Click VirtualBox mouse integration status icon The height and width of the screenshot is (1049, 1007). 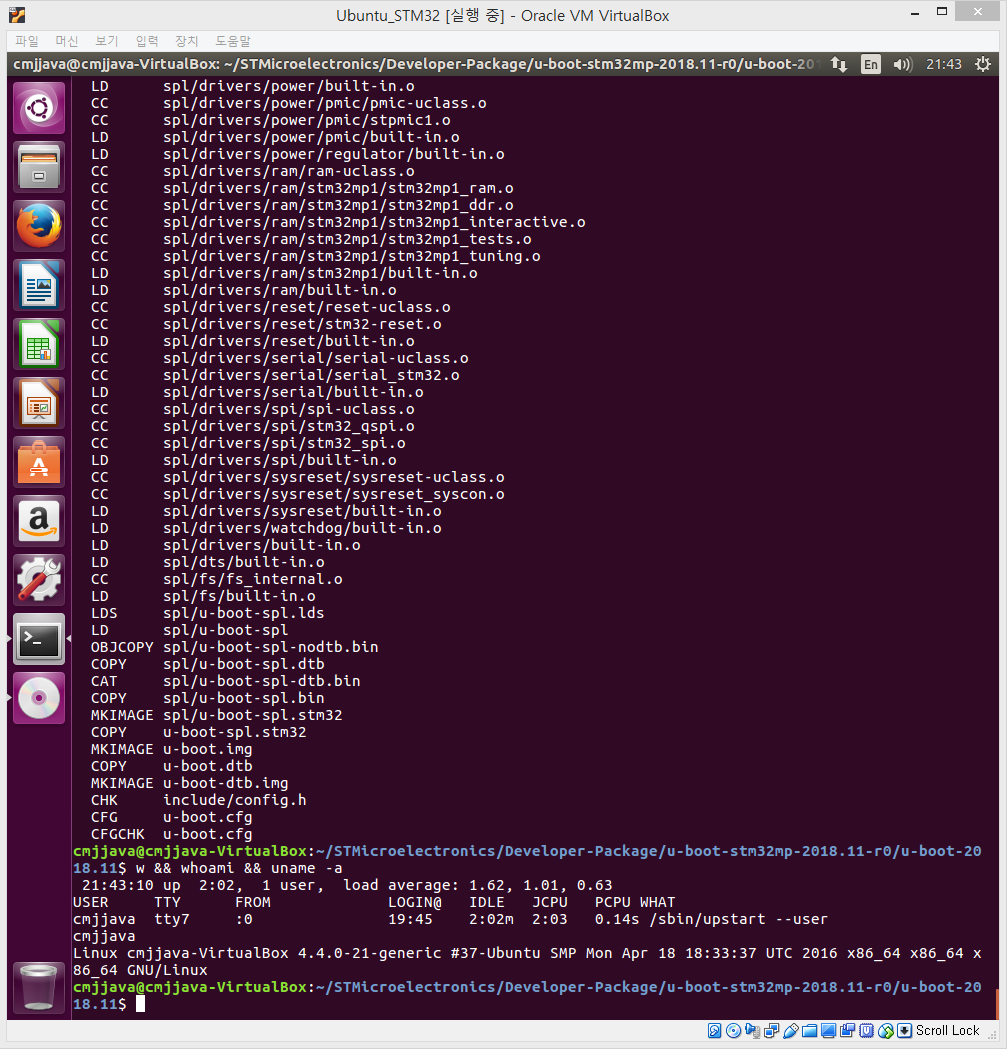click(886, 1030)
